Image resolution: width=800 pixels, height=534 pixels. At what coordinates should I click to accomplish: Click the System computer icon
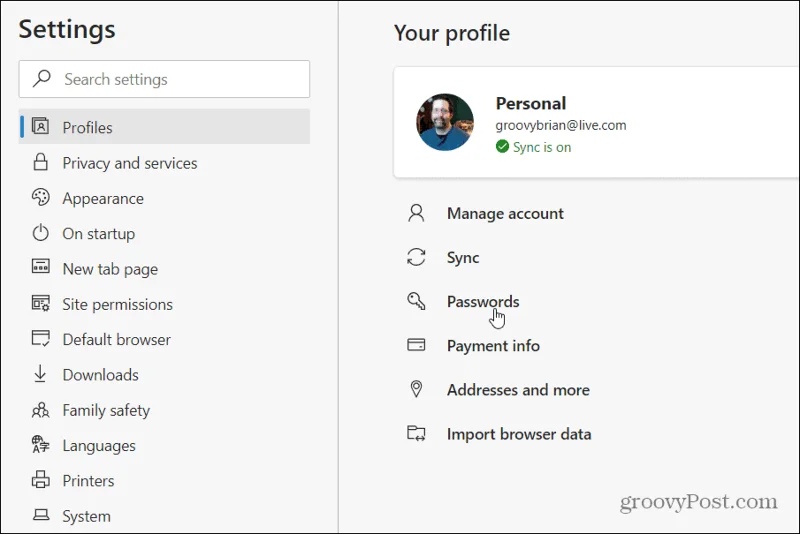coord(41,515)
